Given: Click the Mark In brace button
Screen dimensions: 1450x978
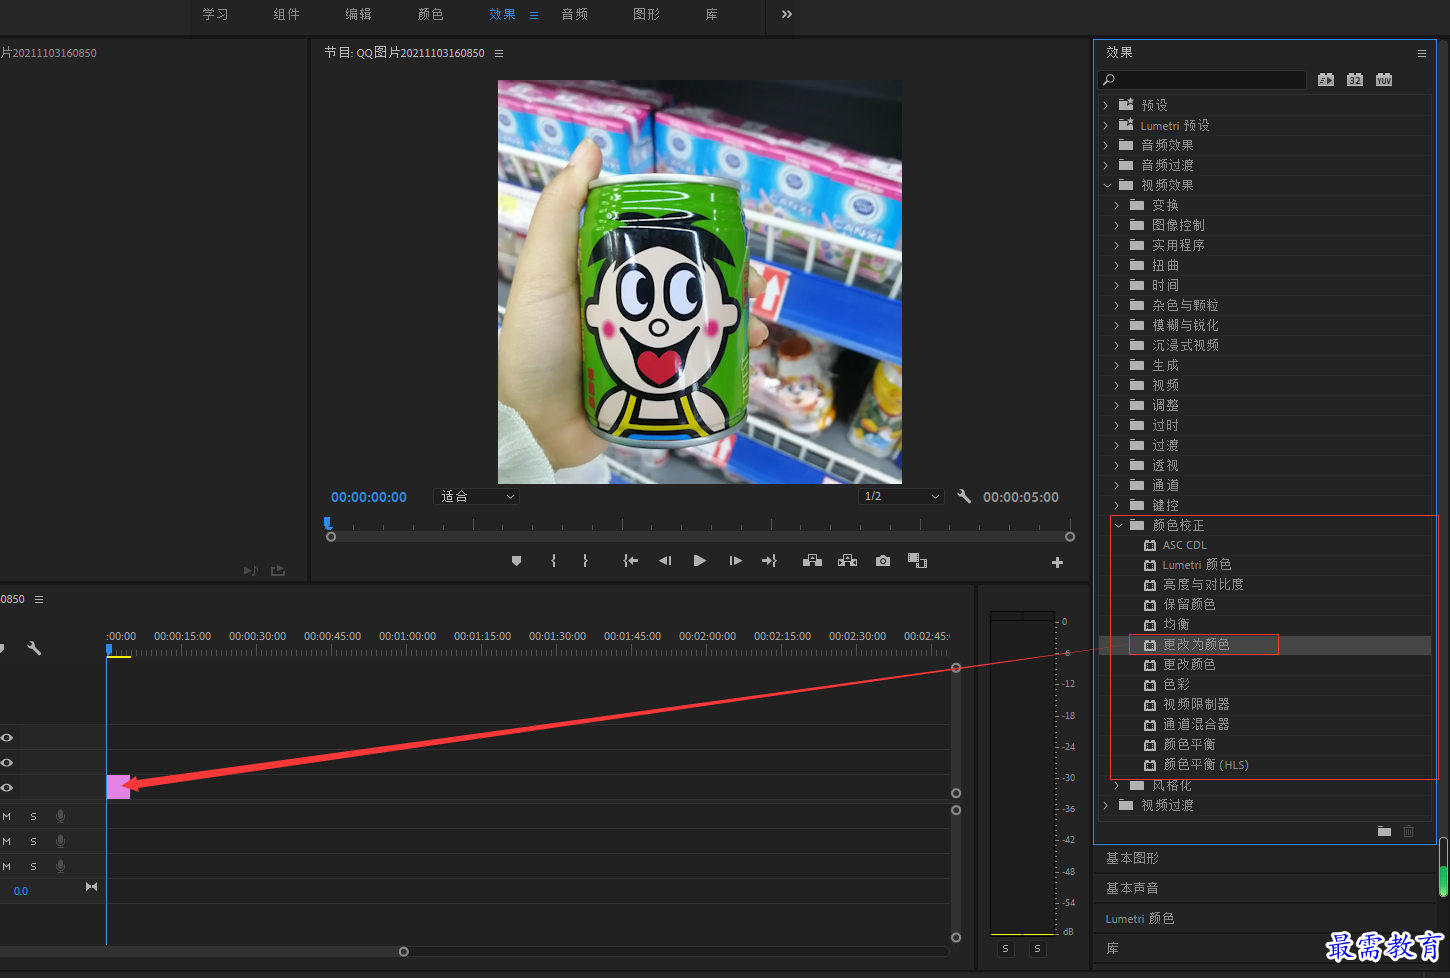Looking at the screenshot, I should [x=553, y=561].
